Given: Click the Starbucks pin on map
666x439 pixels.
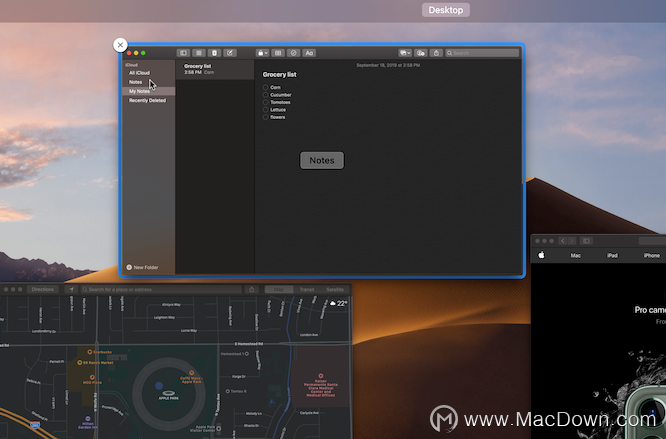Looking at the screenshot, I should 90,352.
